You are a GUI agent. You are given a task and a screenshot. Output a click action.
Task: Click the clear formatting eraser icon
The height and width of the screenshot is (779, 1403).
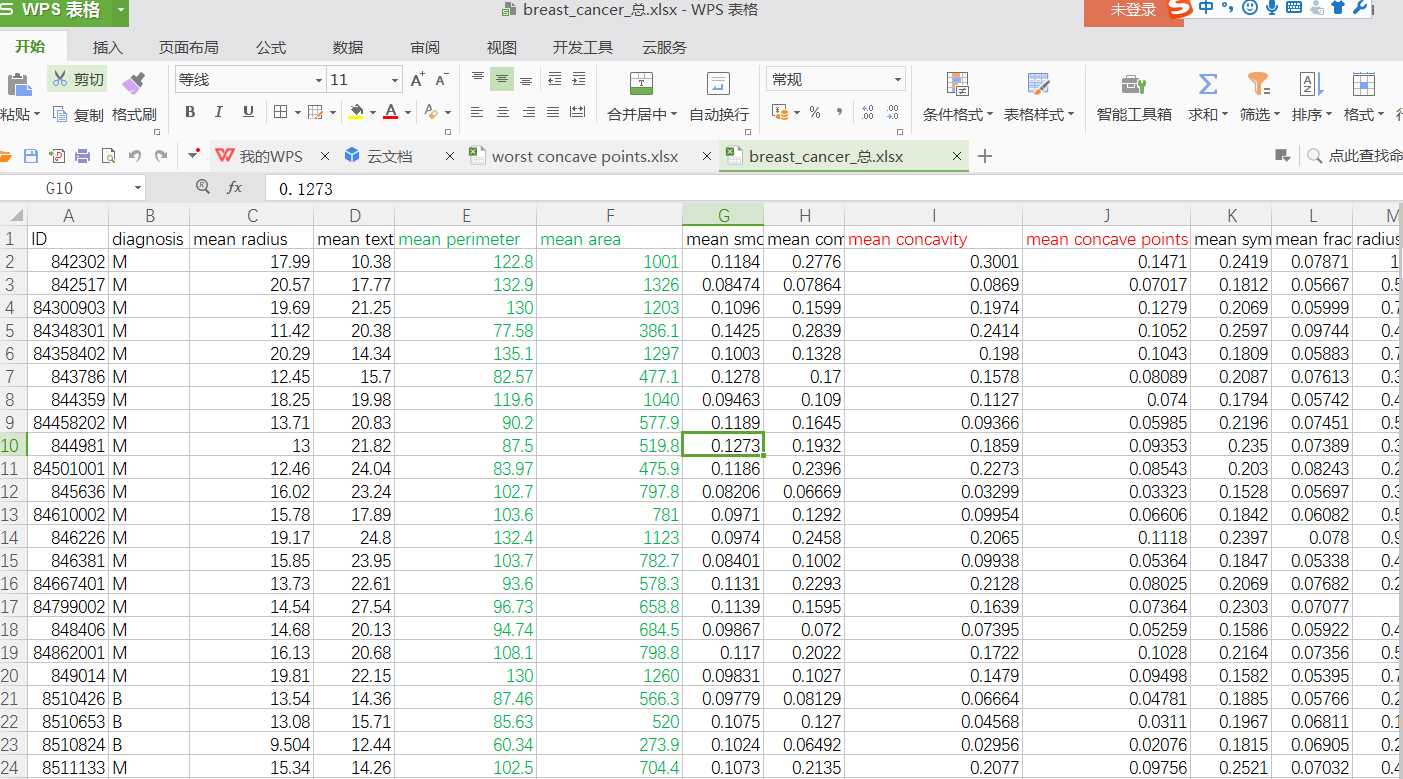coord(431,112)
